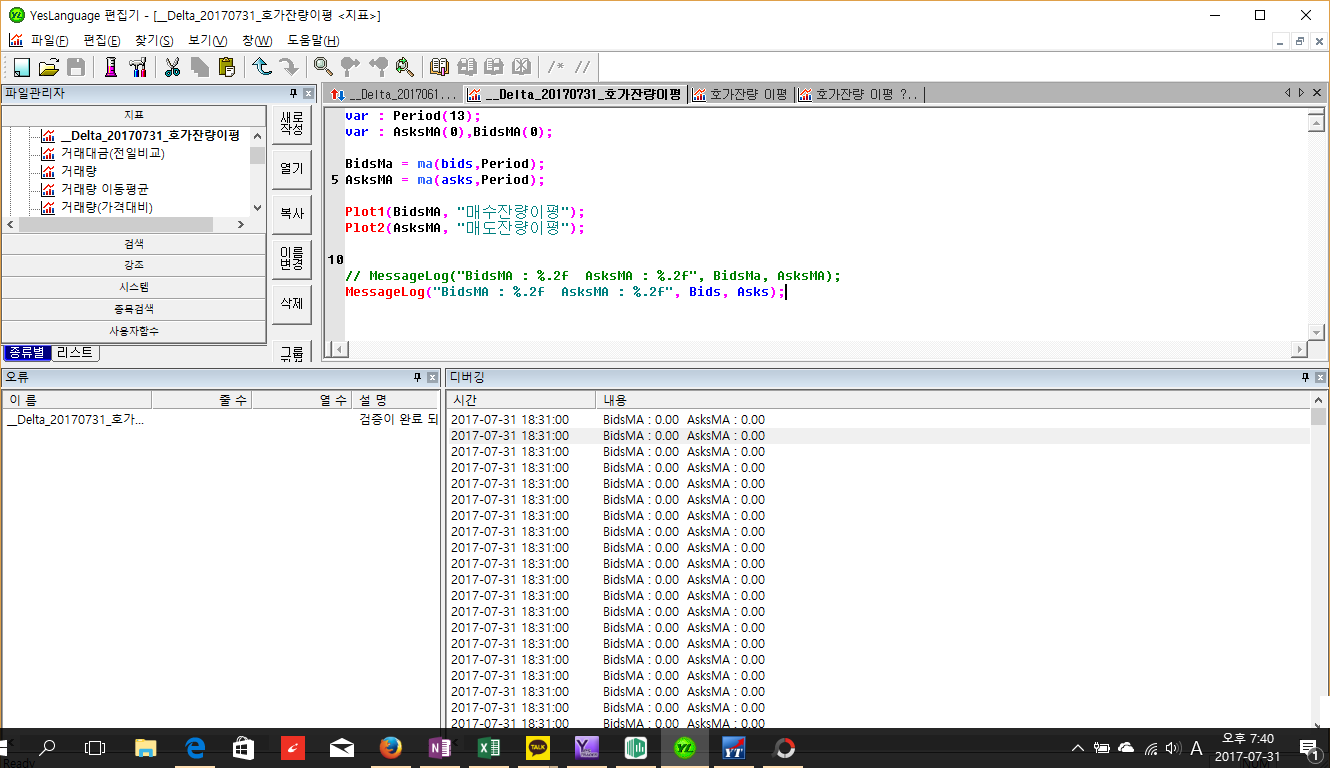Click the test tube verify icon
The width and height of the screenshot is (1330, 768).
pyautogui.click(x=110, y=67)
